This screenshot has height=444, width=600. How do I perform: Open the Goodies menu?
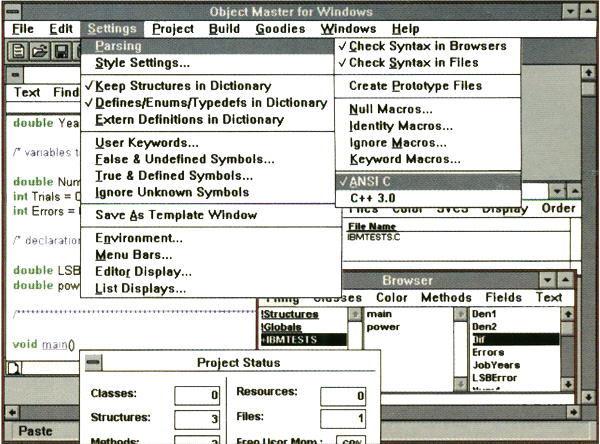pyautogui.click(x=279, y=29)
